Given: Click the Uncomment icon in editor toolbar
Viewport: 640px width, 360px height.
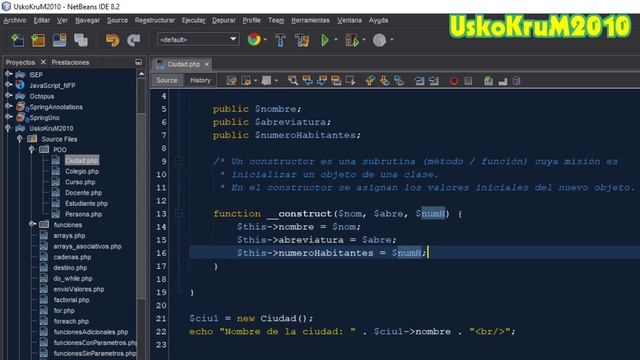Looking at the screenshot, I should coord(502,81).
